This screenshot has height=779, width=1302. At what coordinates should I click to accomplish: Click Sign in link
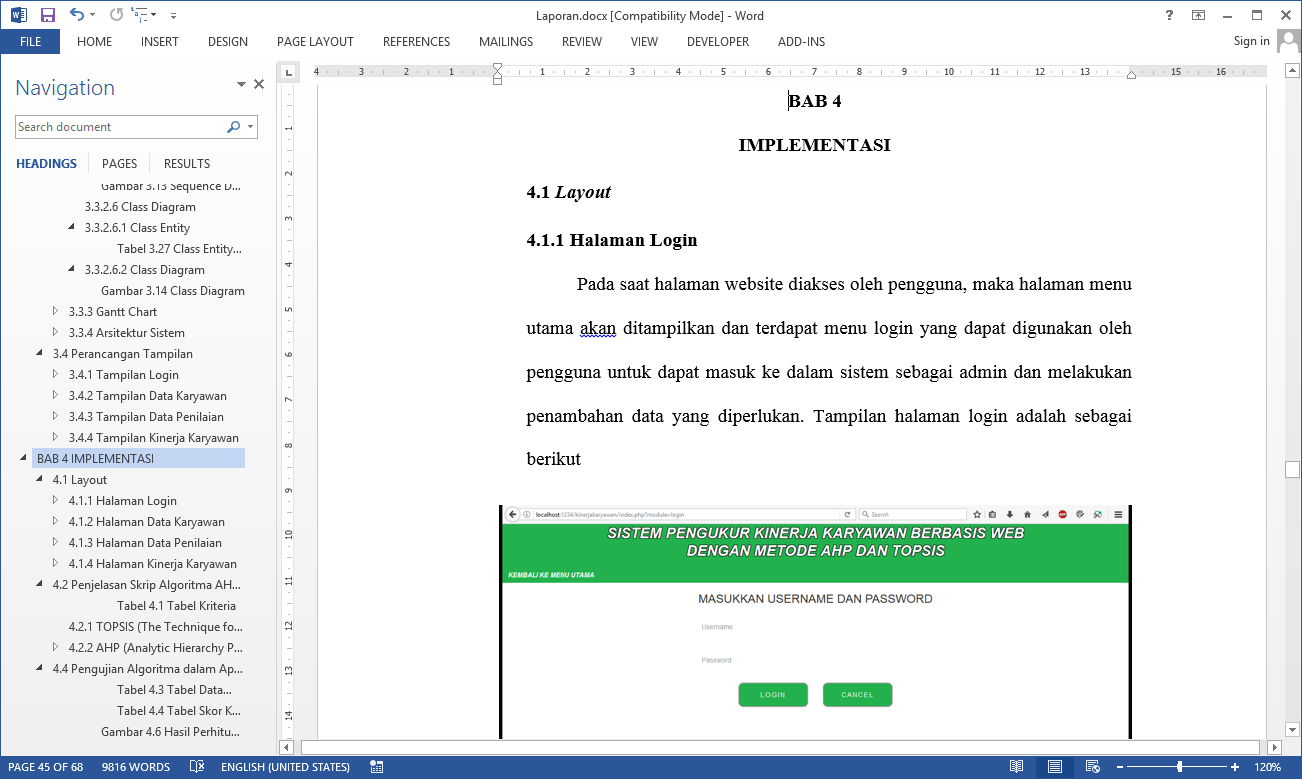pos(1251,41)
